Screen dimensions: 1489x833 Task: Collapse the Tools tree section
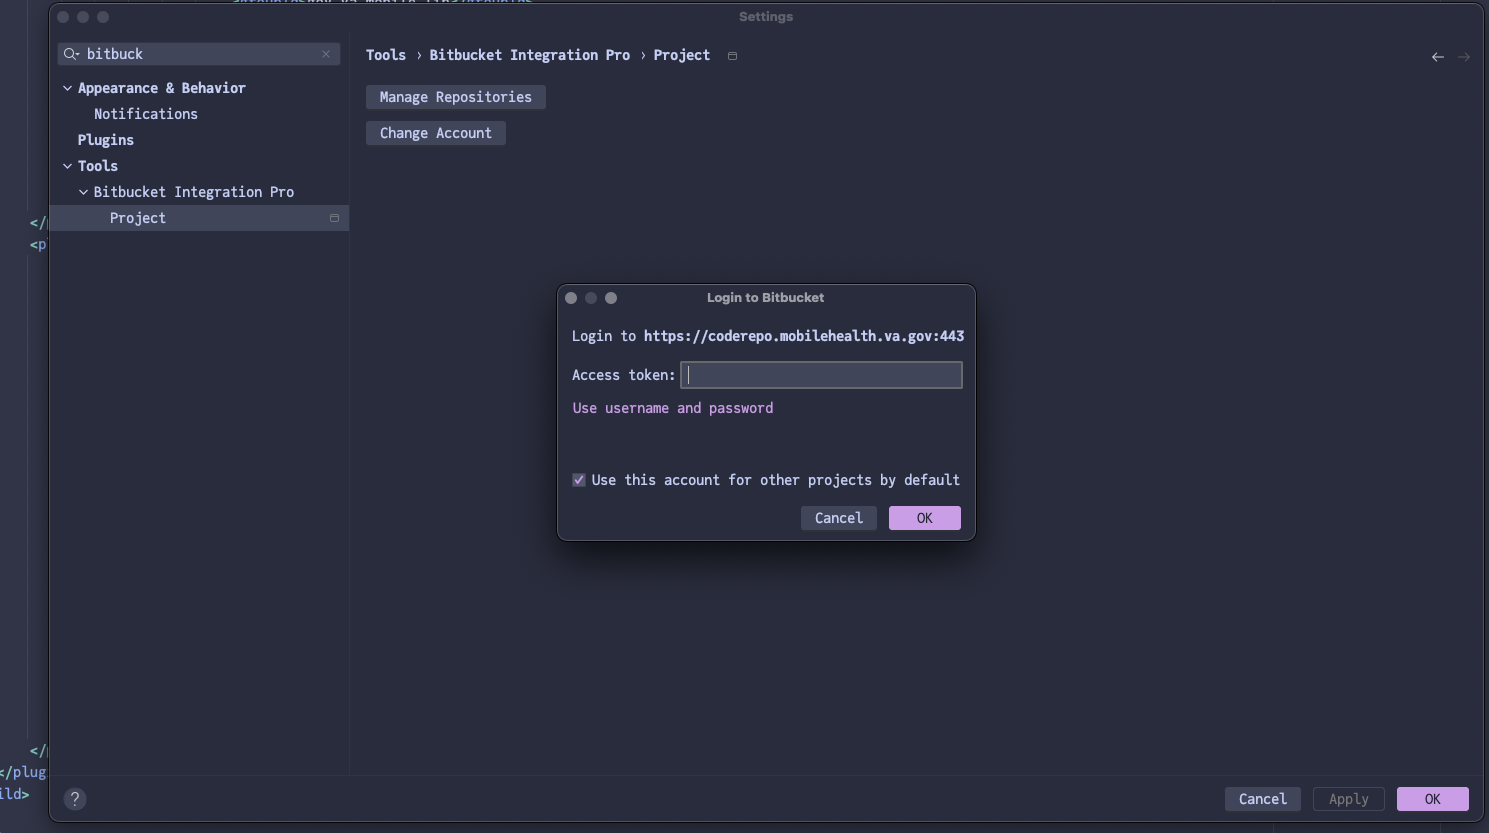point(67,166)
